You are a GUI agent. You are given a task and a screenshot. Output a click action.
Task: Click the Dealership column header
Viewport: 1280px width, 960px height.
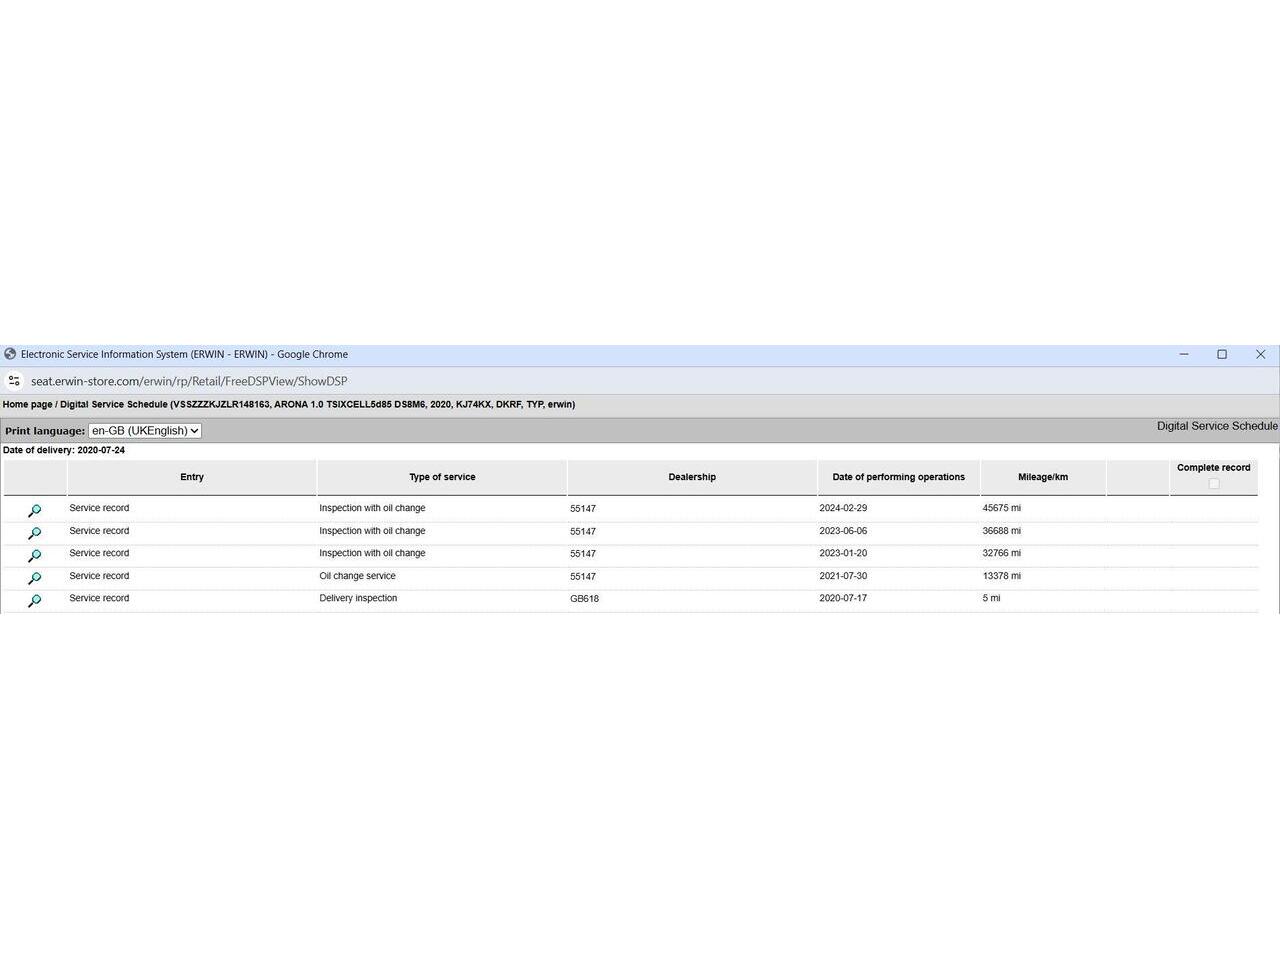click(x=692, y=477)
